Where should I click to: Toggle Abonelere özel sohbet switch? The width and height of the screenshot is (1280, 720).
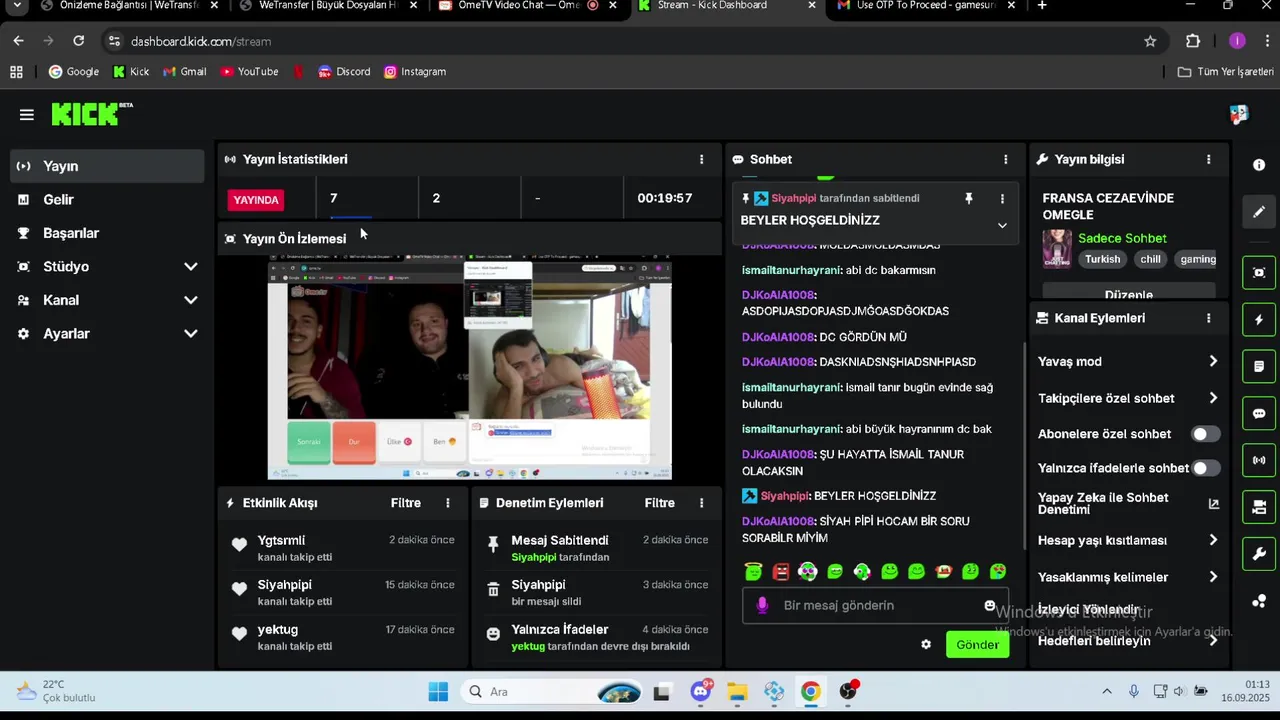[x=1205, y=434]
